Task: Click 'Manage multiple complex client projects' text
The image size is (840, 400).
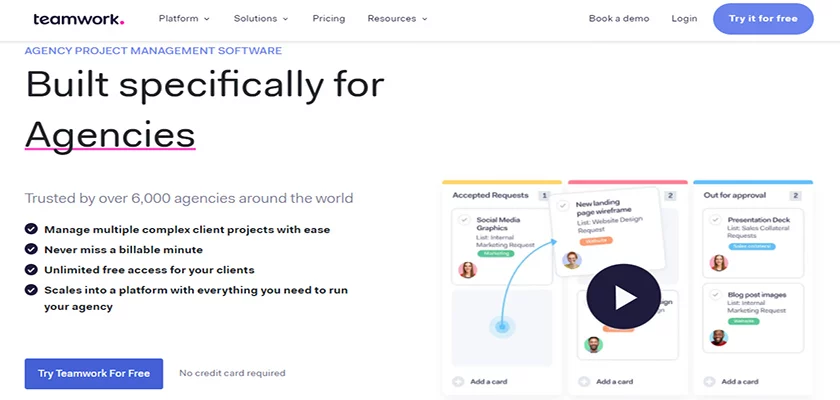Action: [x=188, y=230]
